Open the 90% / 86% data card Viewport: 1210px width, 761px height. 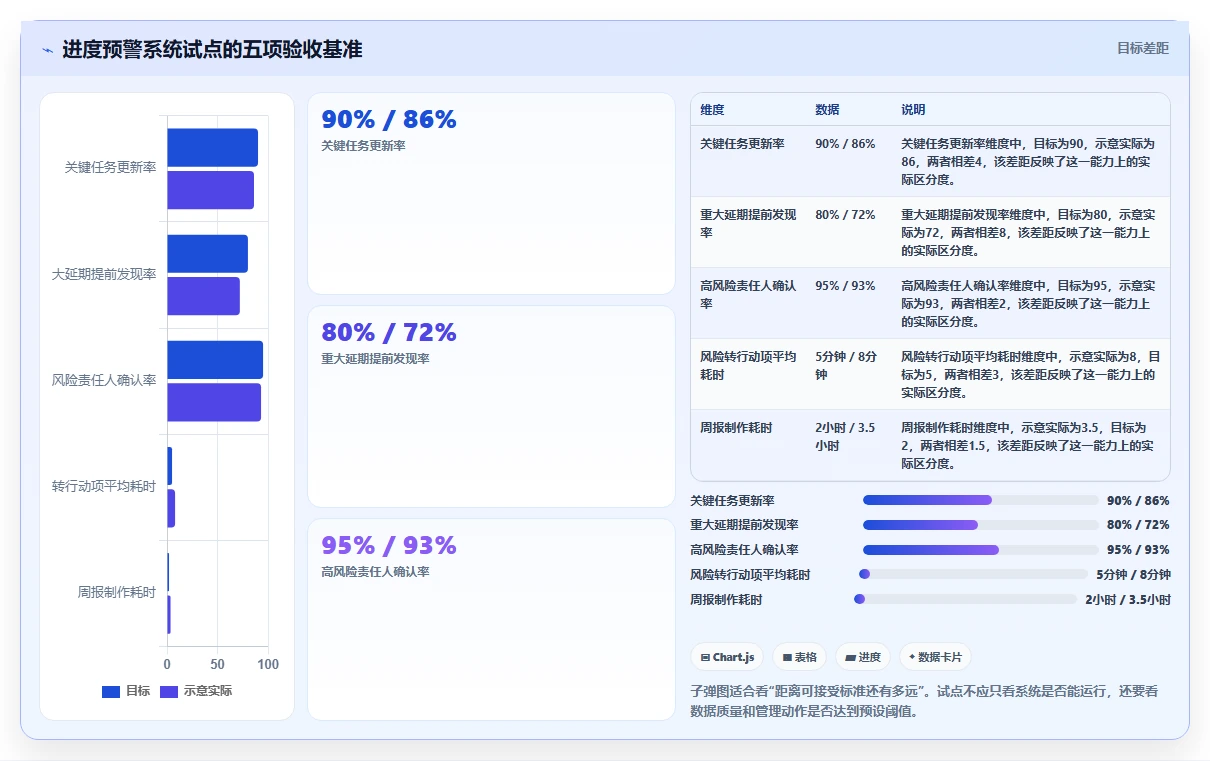(491, 193)
